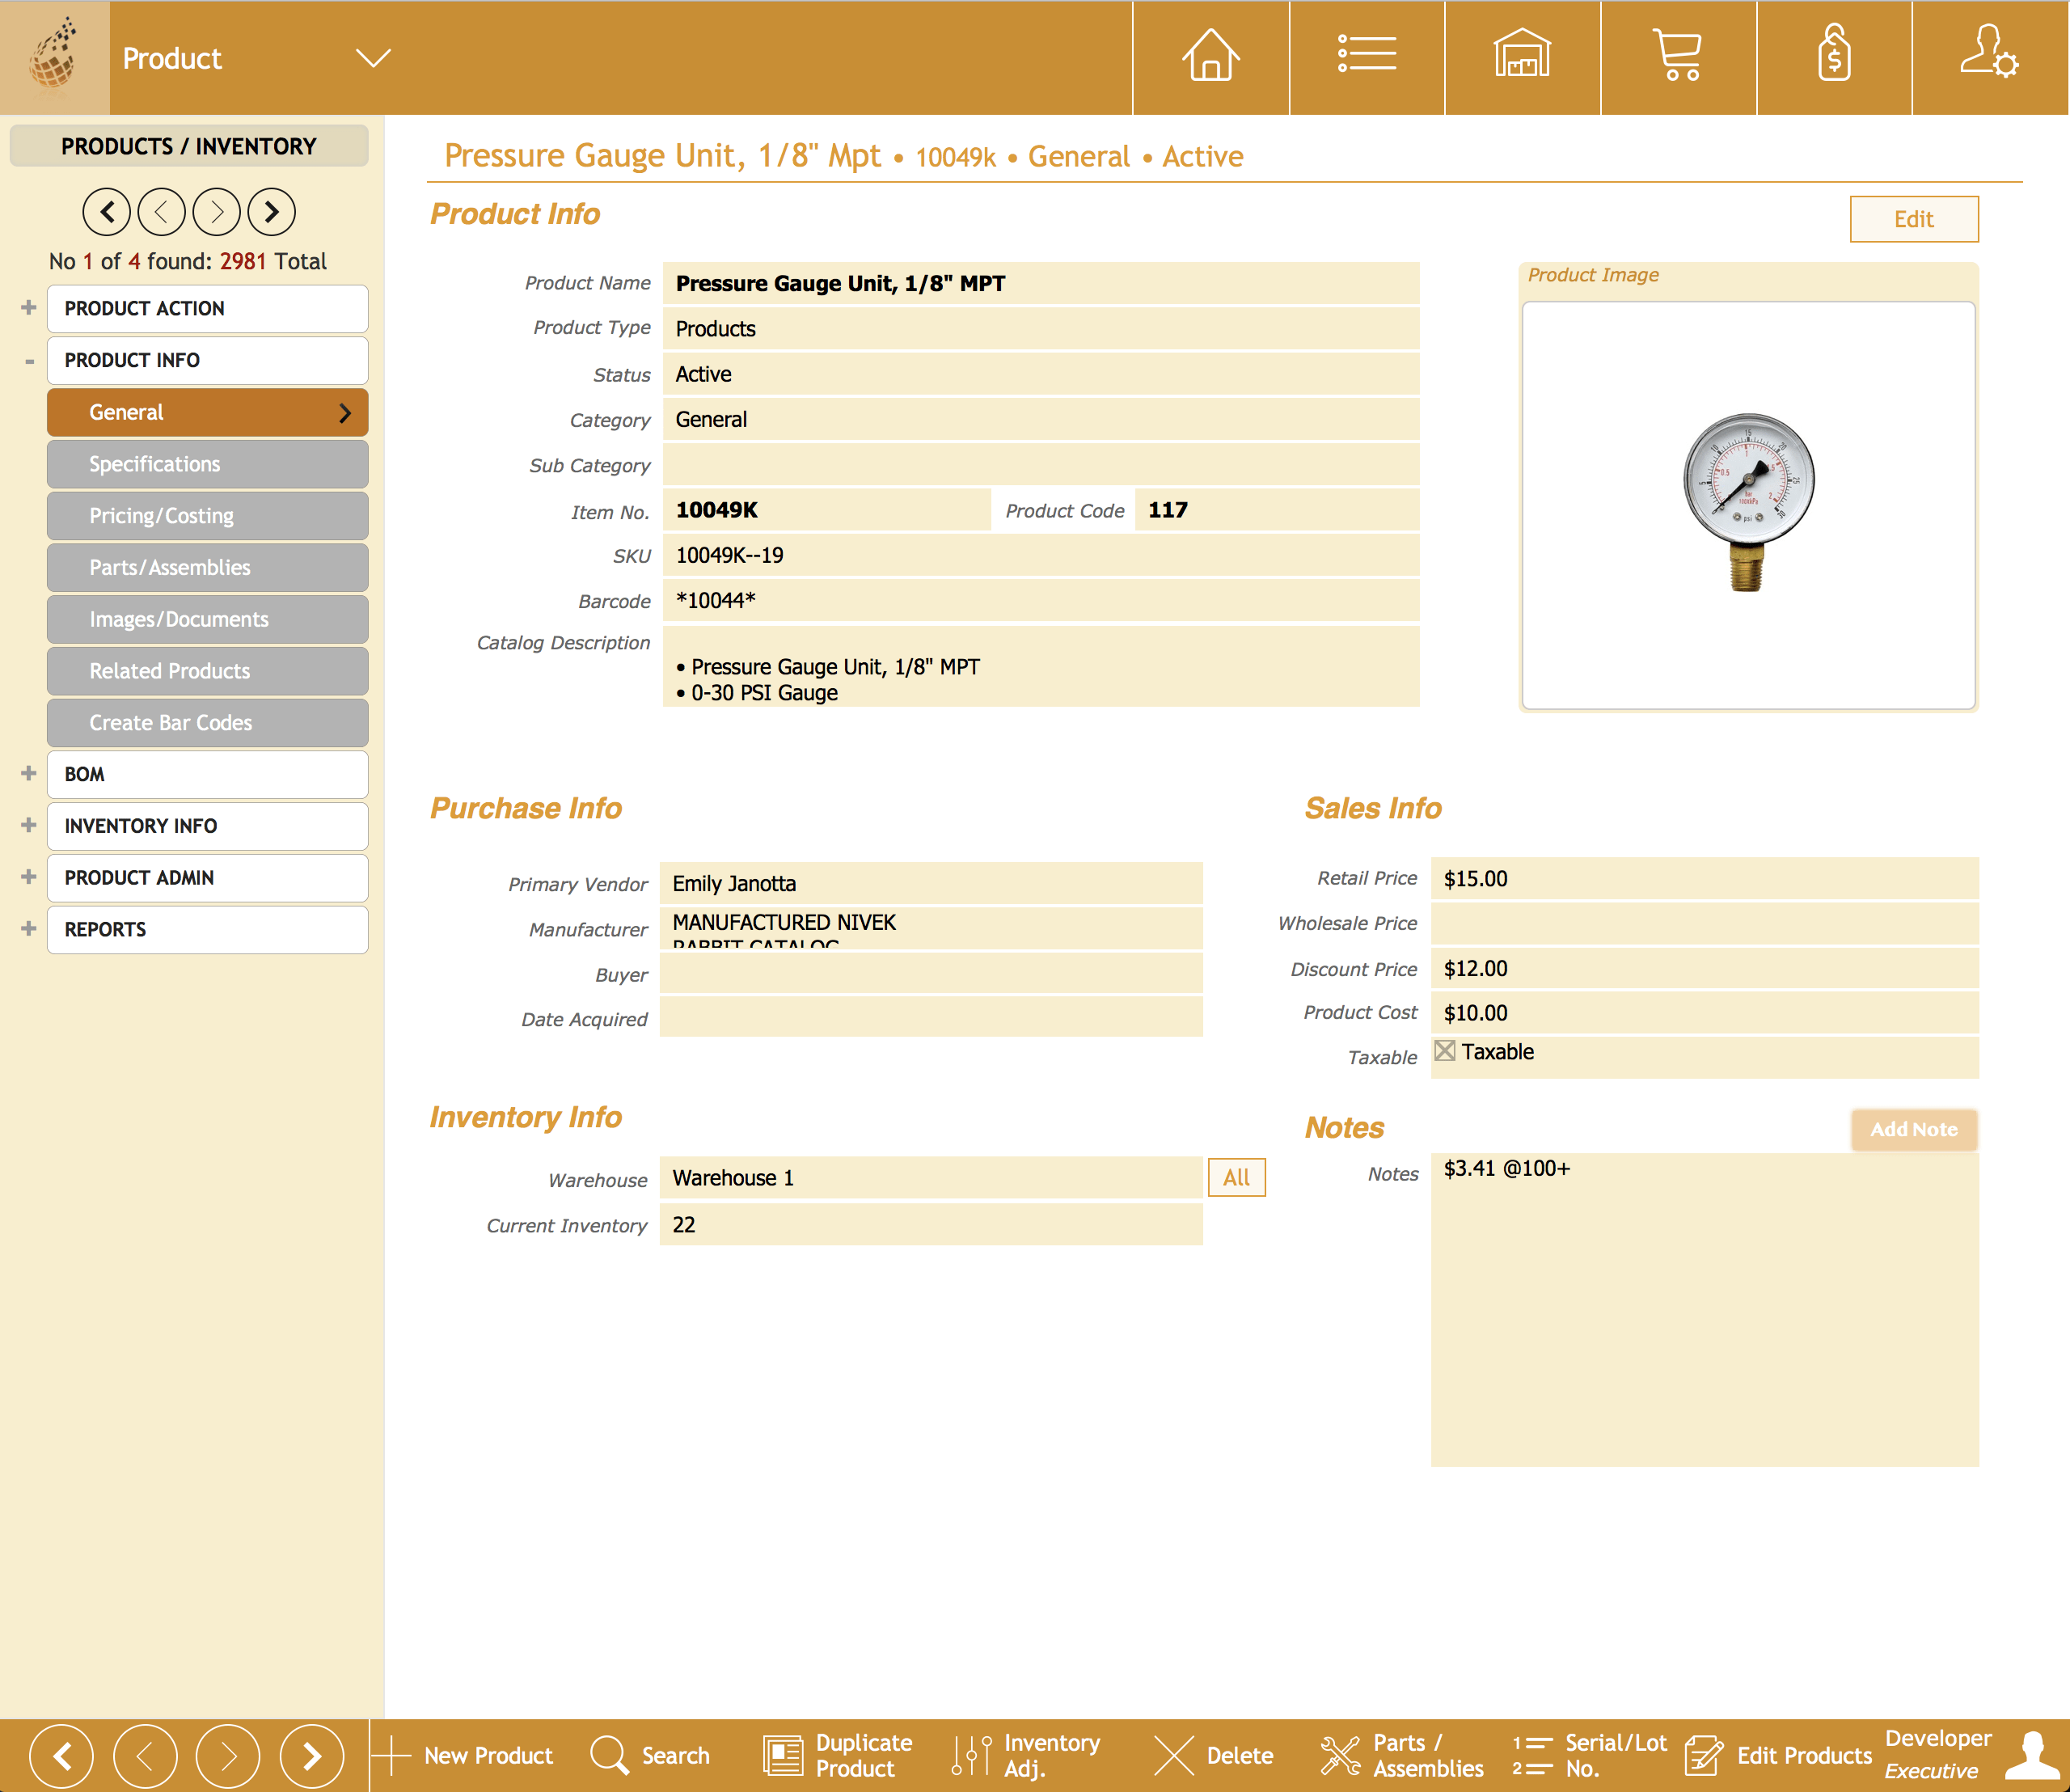Click the Manufacturer field MANUFACTURED NIVEK

click(931, 928)
